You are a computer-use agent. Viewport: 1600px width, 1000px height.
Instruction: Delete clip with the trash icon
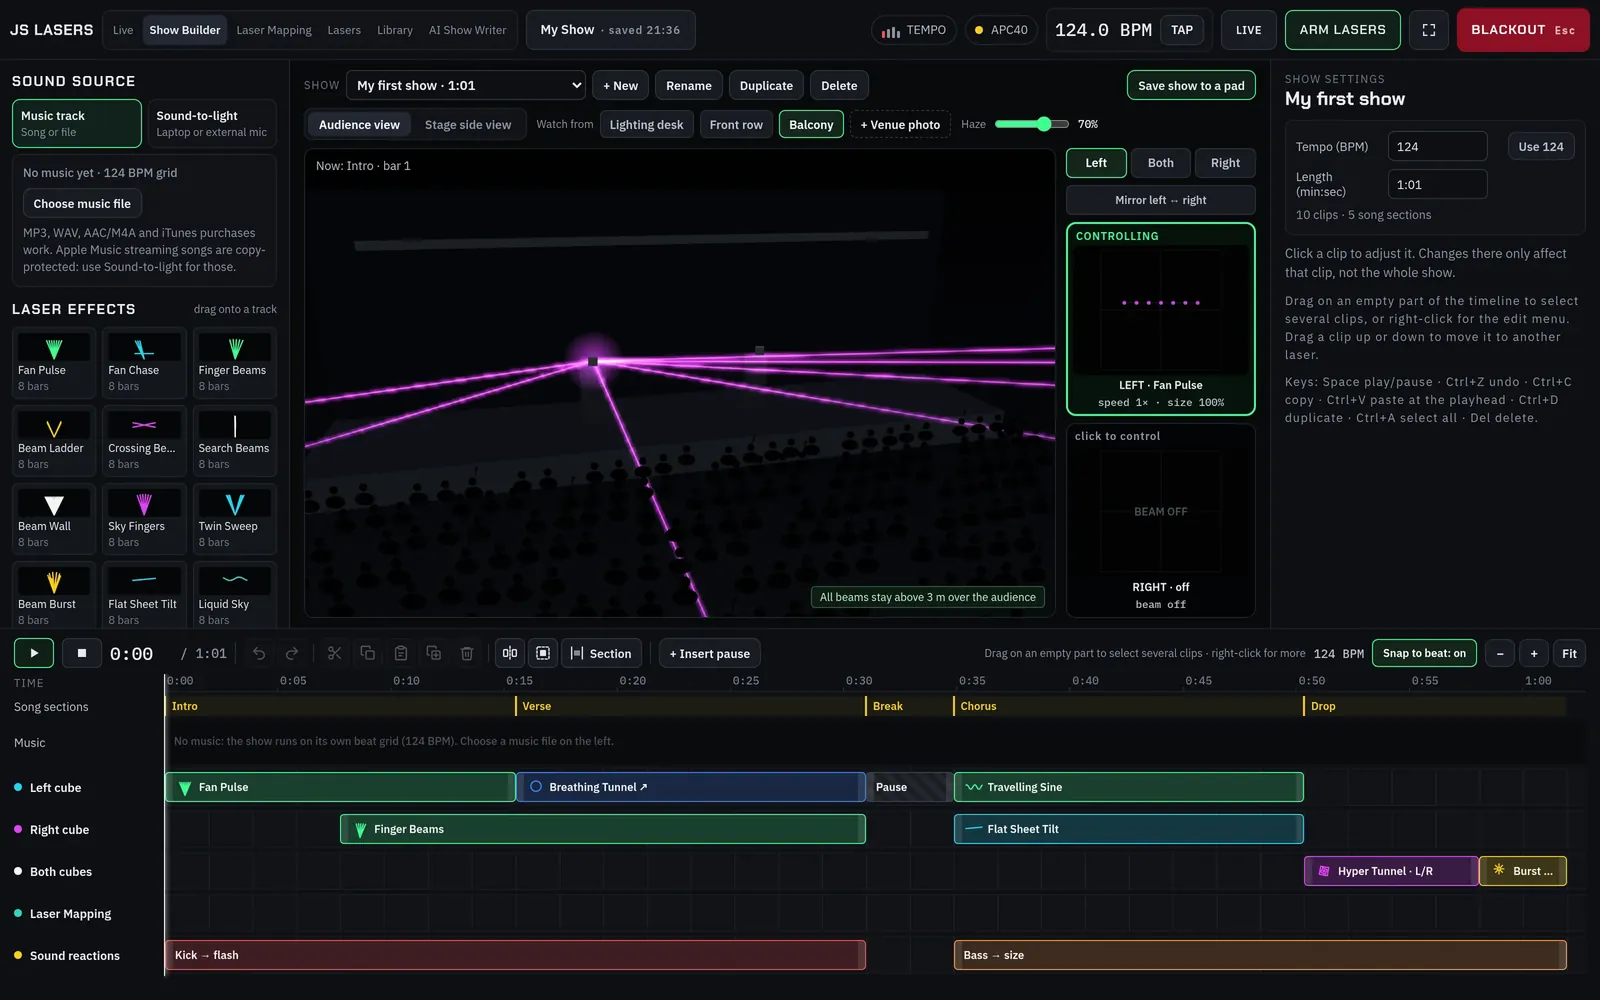click(x=466, y=653)
